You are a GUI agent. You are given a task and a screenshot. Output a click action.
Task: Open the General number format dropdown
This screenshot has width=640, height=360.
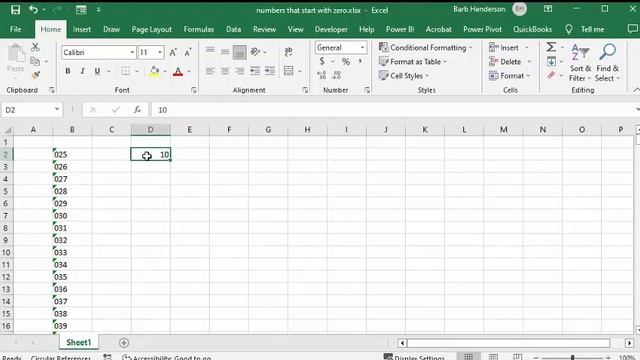362,48
